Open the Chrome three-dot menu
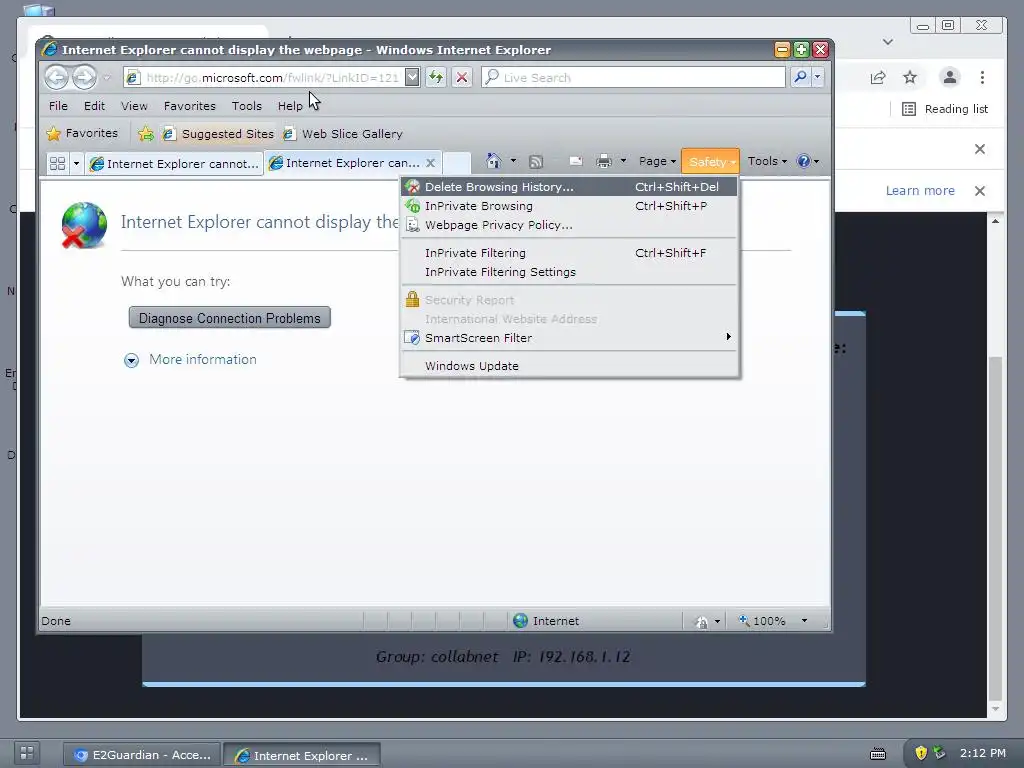Image resolution: width=1024 pixels, height=768 pixels. tap(982, 78)
